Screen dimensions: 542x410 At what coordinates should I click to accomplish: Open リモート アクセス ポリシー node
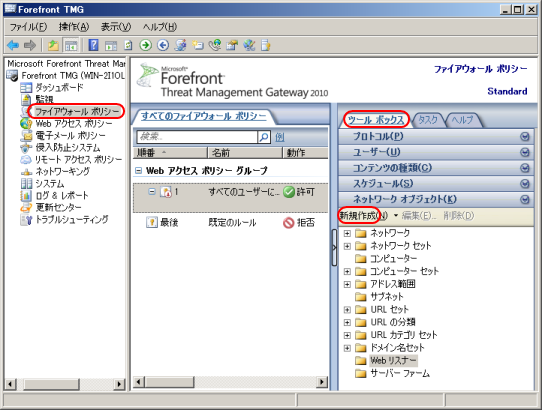[x=78, y=159]
